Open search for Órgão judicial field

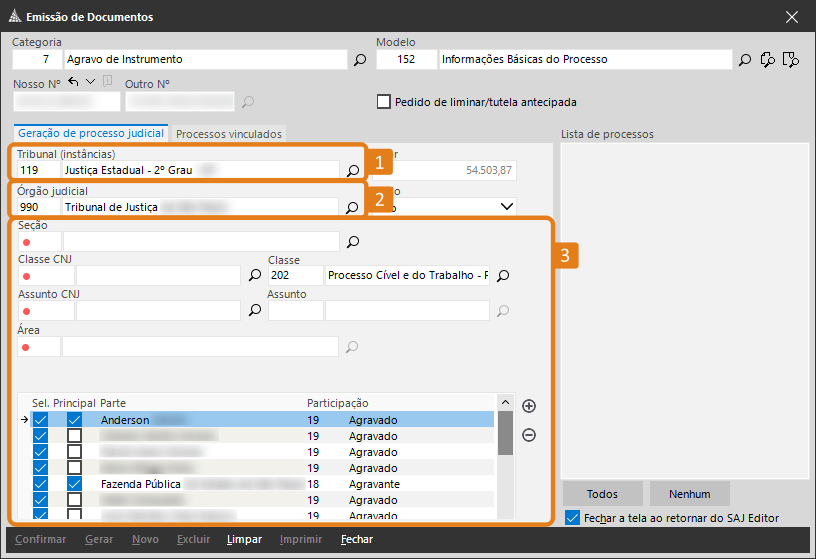[352, 208]
